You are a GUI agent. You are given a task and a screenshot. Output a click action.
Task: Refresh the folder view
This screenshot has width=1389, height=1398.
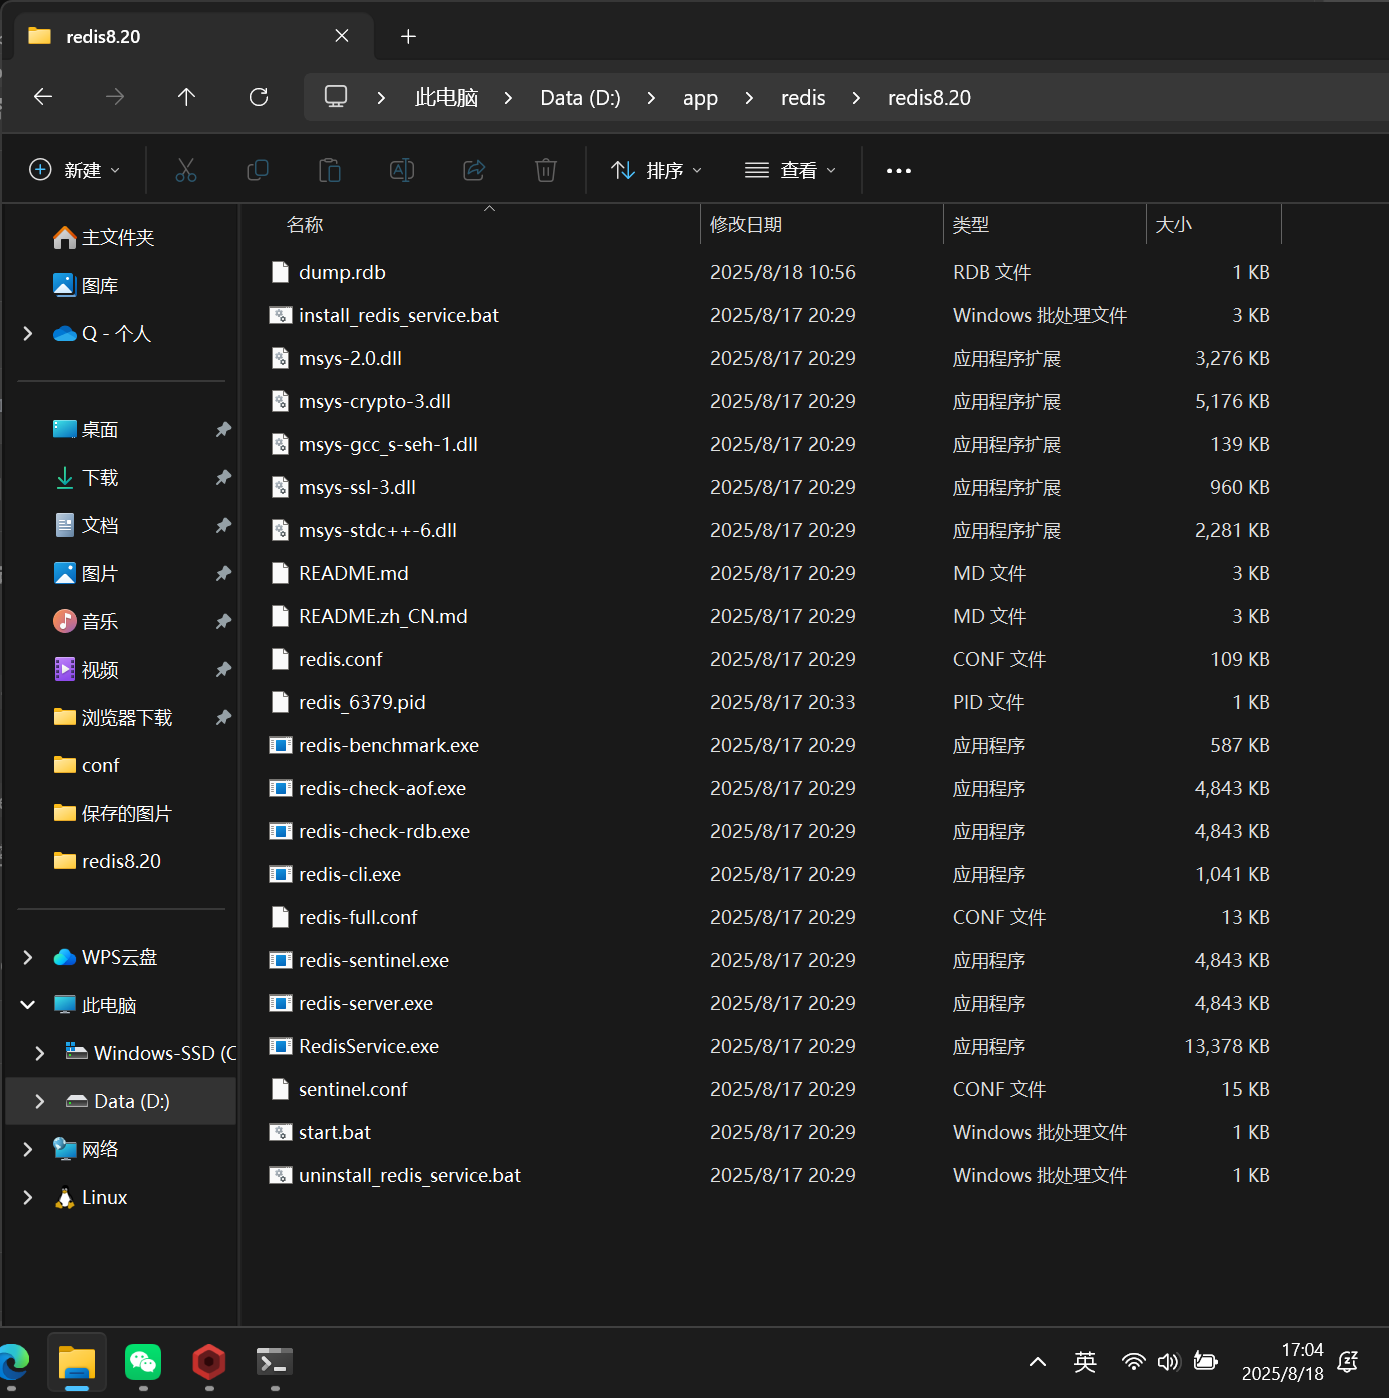coord(259,97)
